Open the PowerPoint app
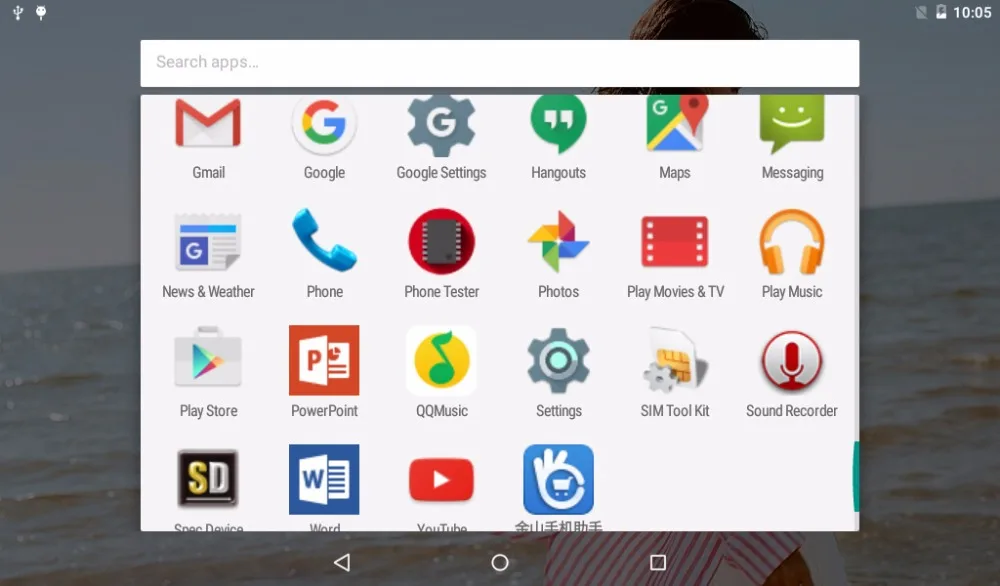Viewport: 1000px width, 586px height. point(324,360)
